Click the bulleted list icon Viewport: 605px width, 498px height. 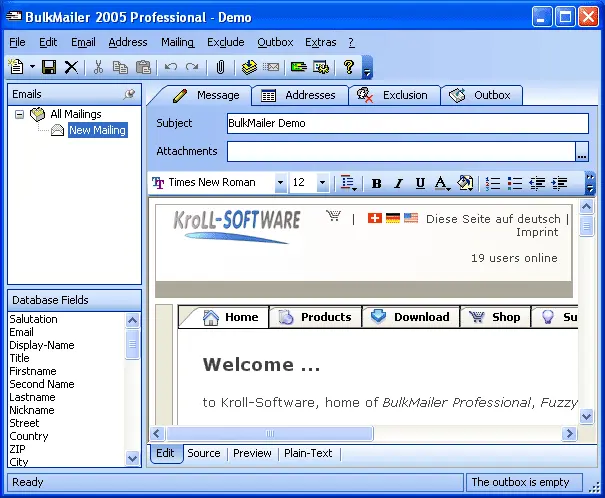point(515,183)
